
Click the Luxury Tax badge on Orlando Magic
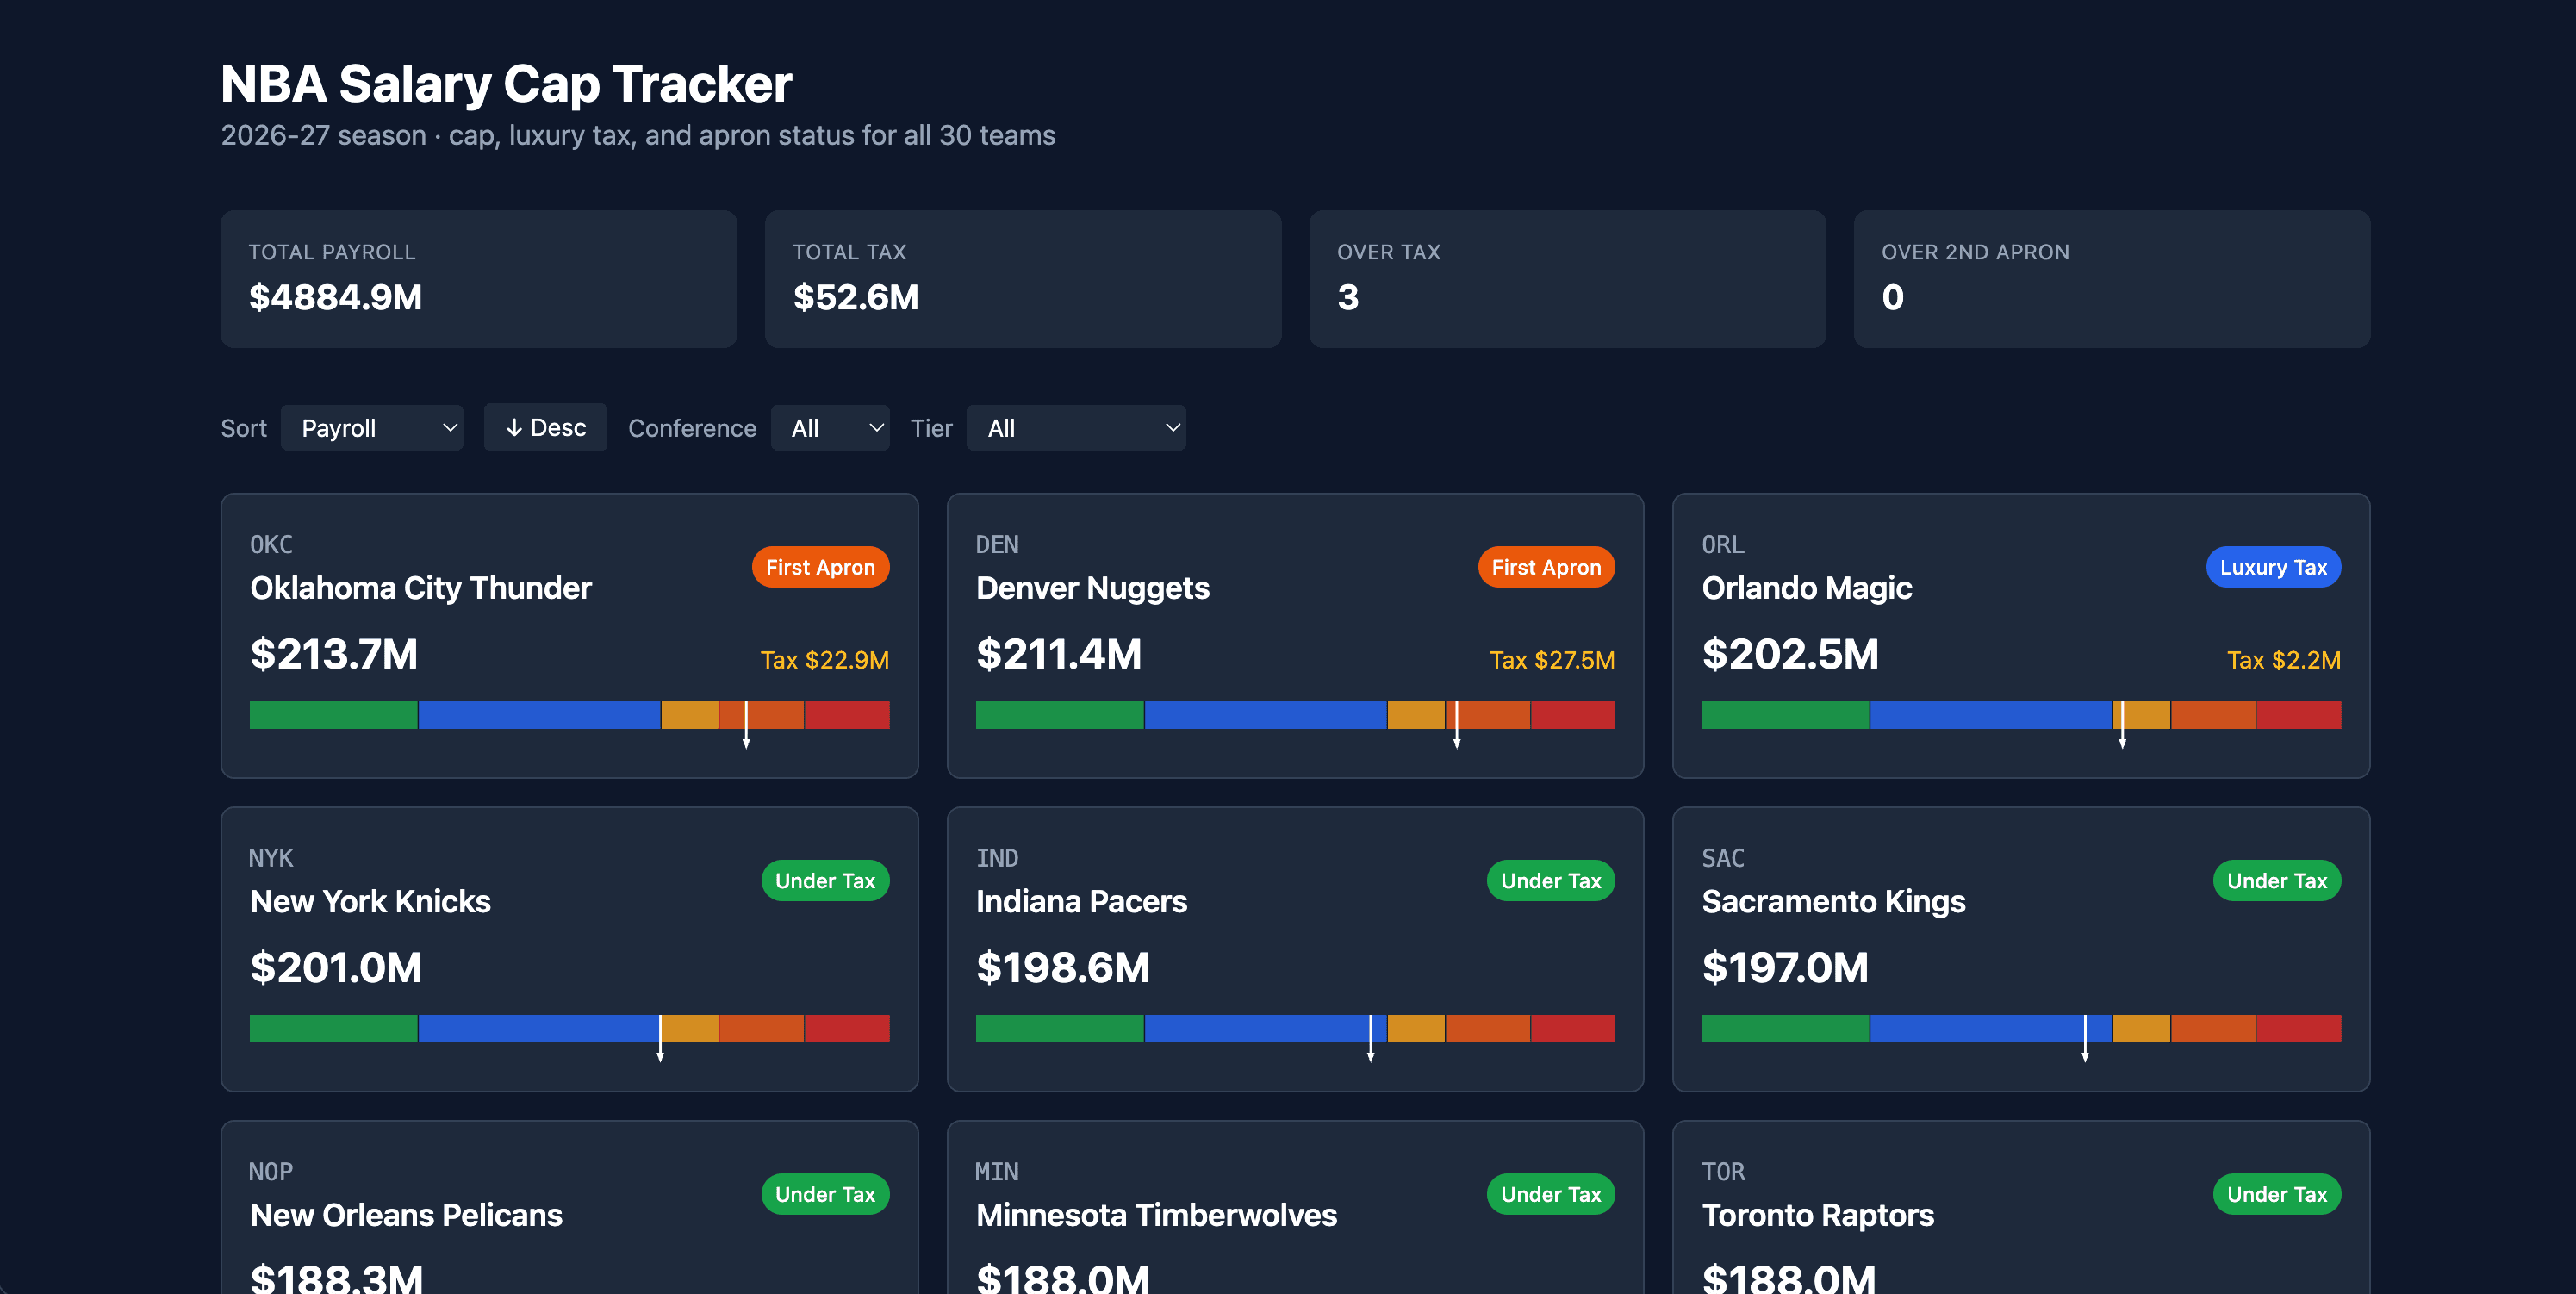coord(2273,567)
